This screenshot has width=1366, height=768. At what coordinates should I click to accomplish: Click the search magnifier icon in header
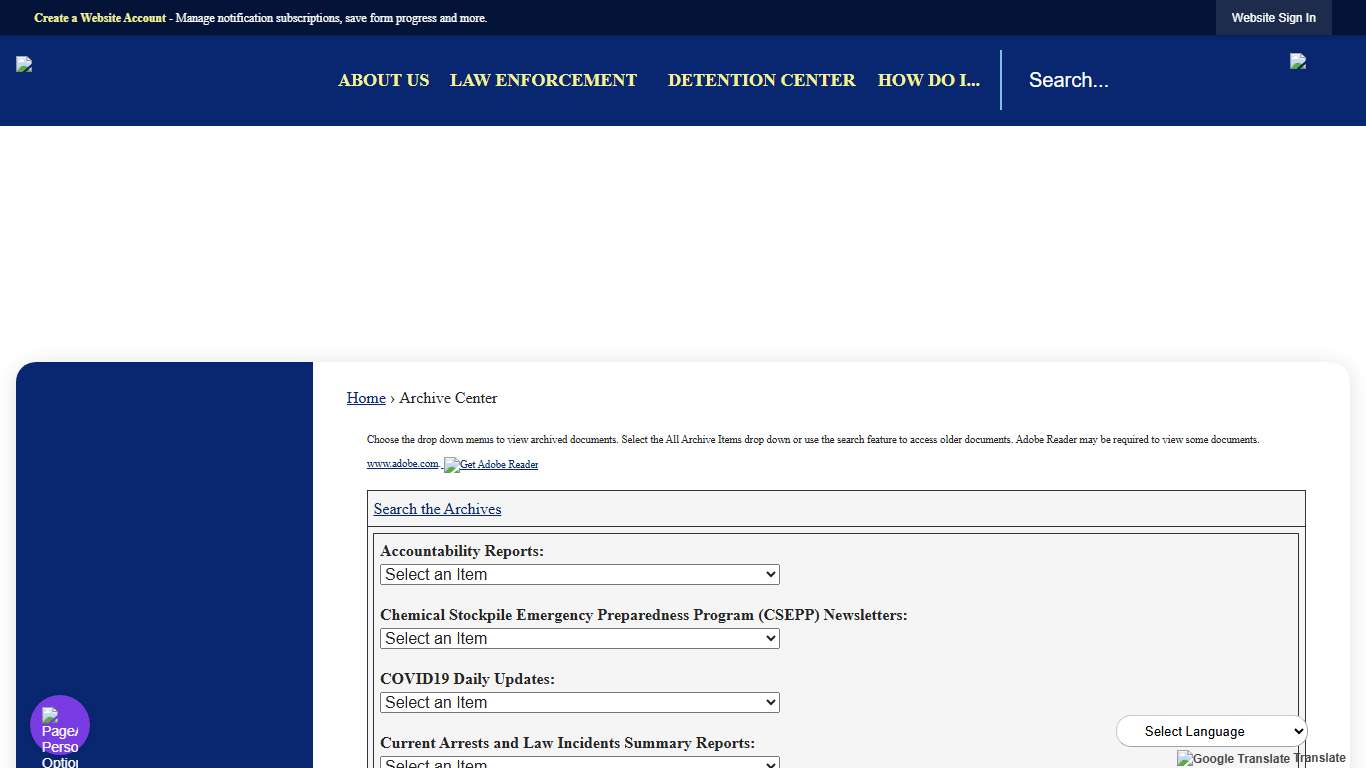(1298, 62)
